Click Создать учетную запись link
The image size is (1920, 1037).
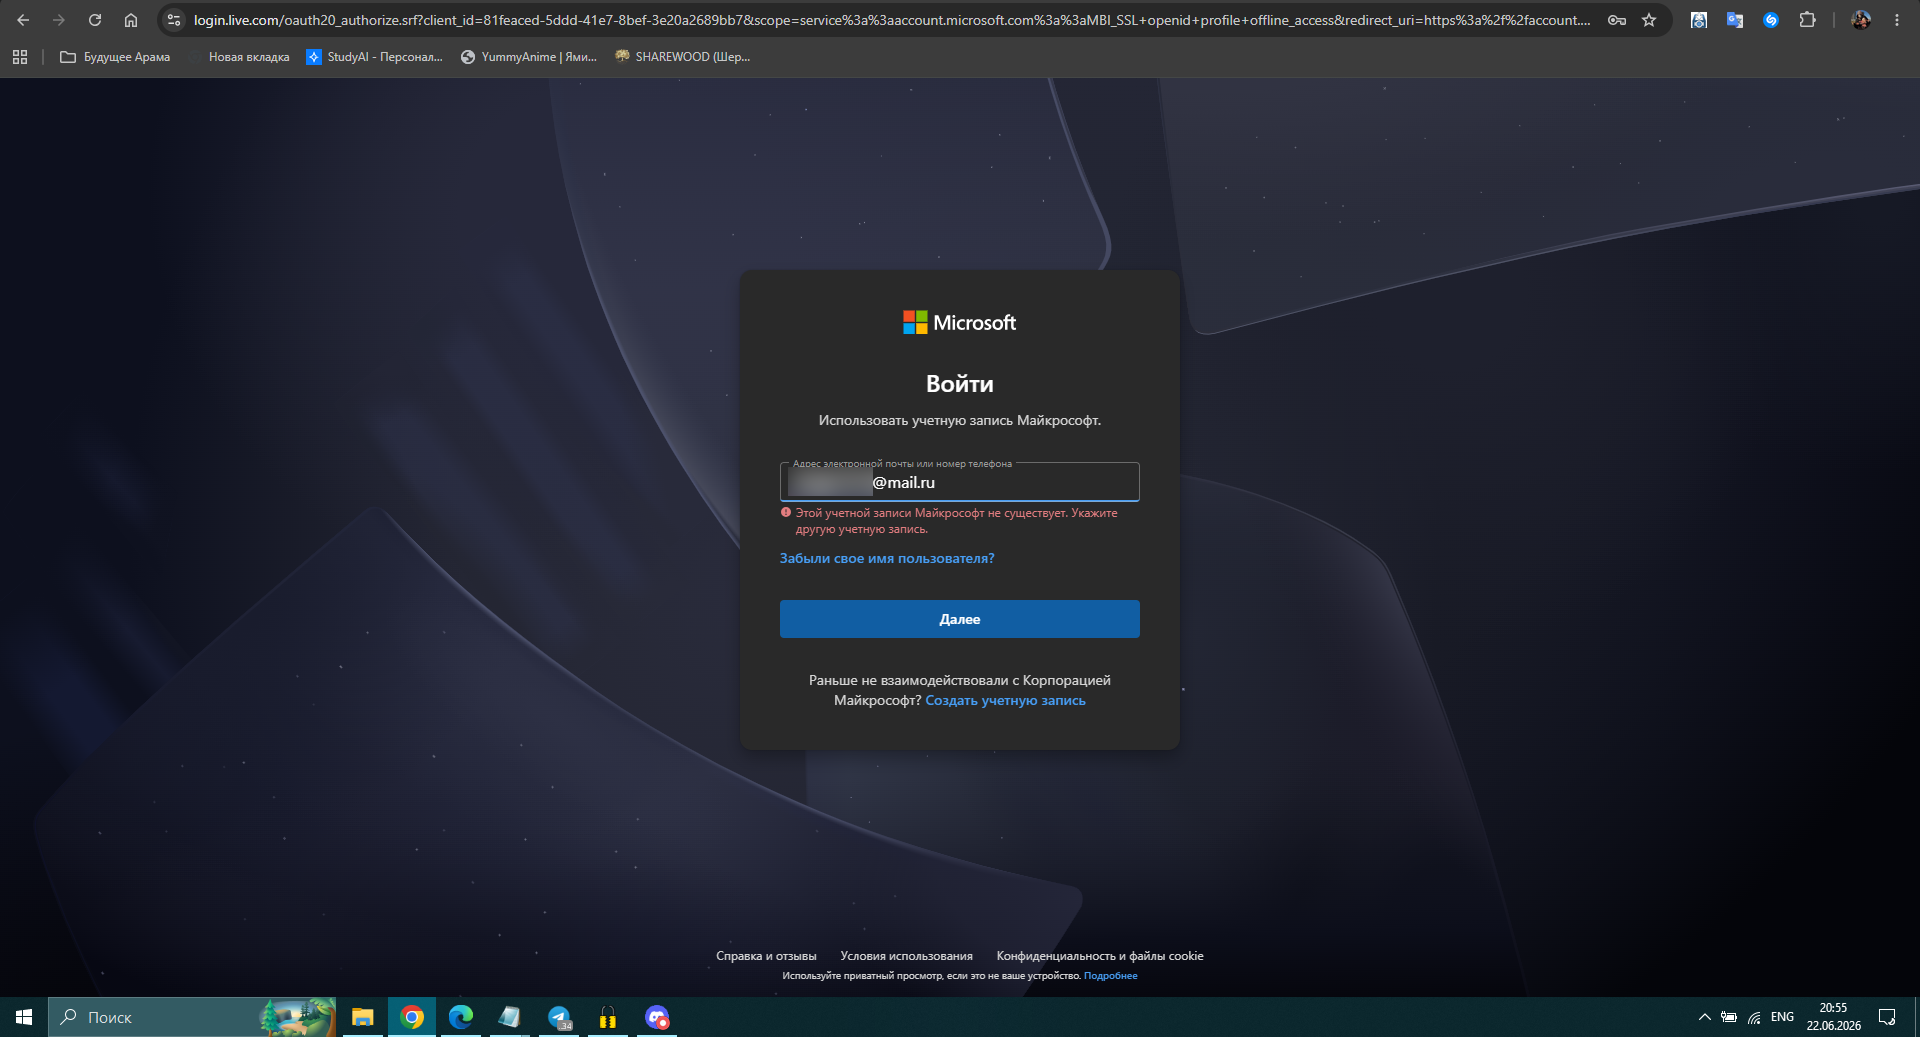point(1005,700)
